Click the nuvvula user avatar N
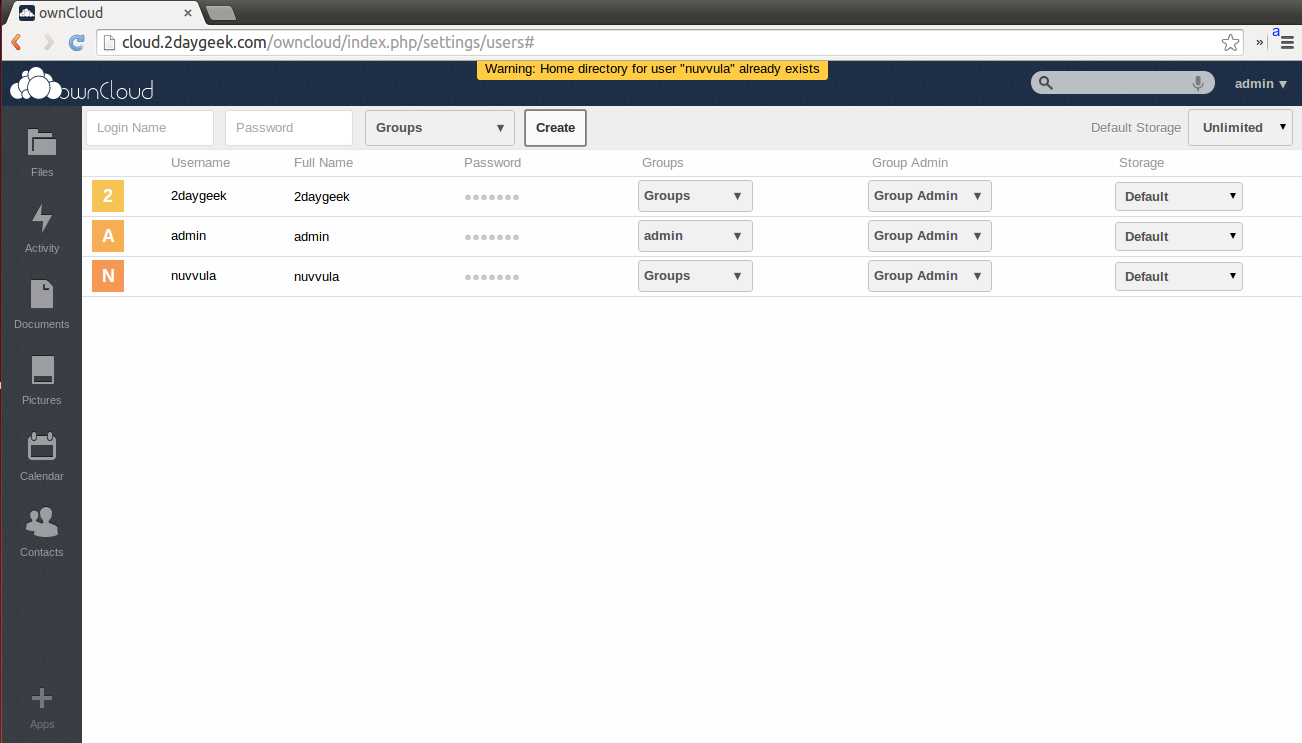Image resolution: width=1302 pixels, height=743 pixels. click(x=108, y=276)
